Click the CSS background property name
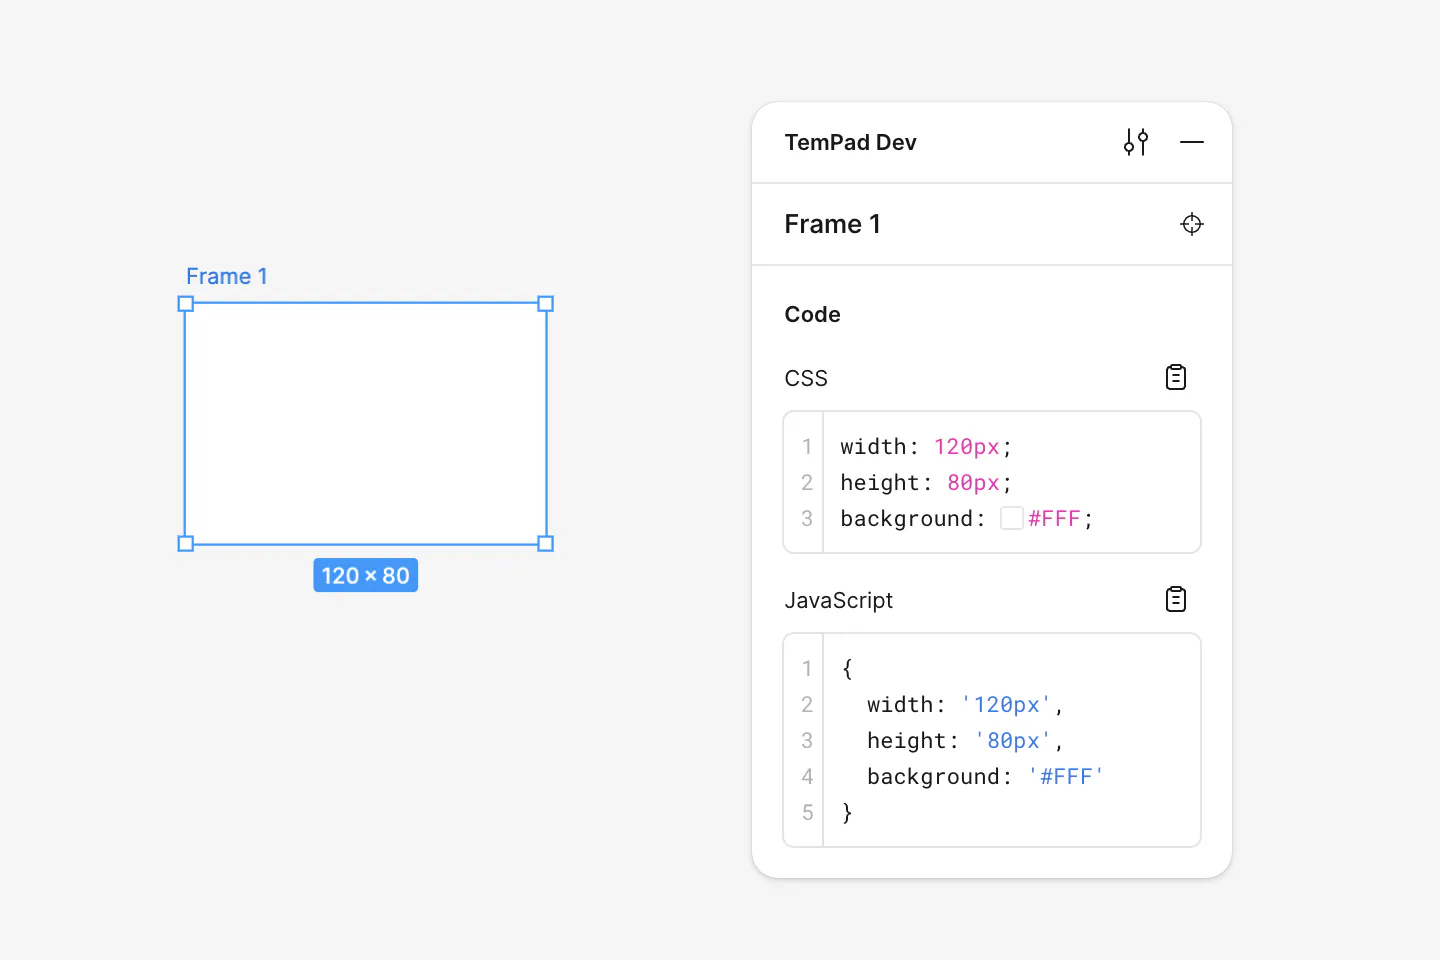The height and width of the screenshot is (960, 1440). coord(907,519)
